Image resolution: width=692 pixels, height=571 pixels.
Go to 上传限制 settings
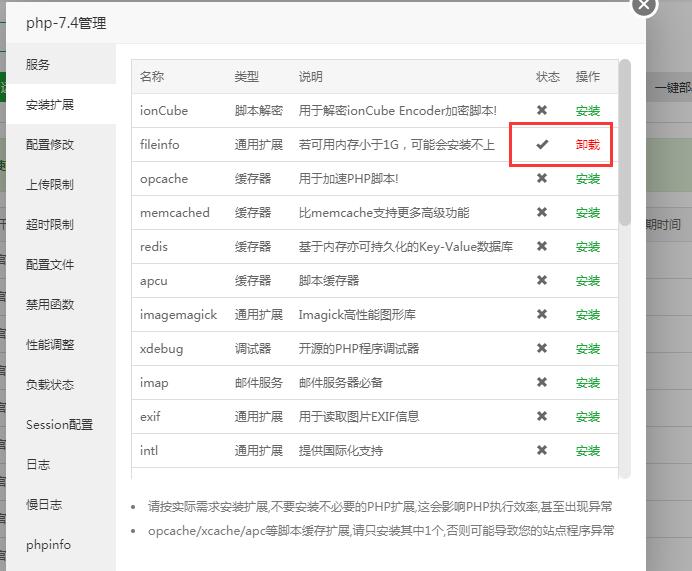click(x=61, y=184)
